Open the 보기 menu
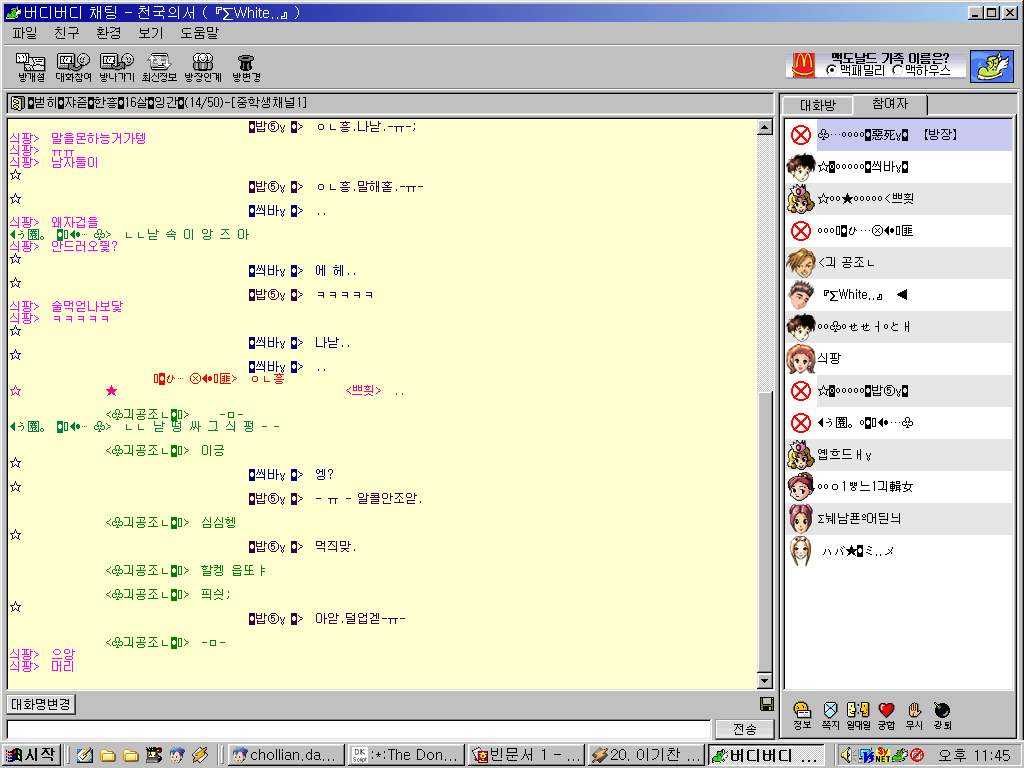 coord(150,33)
